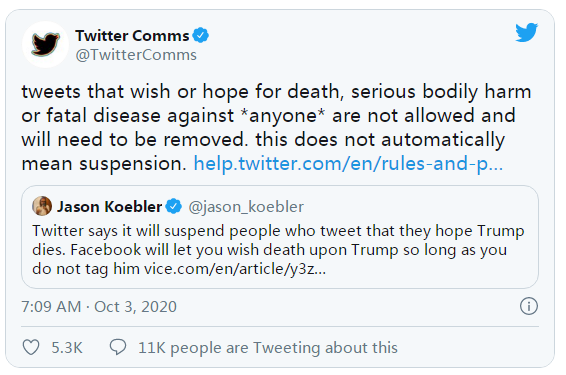
Task: Open the @TwitterComms handle
Action: pos(136,55)
